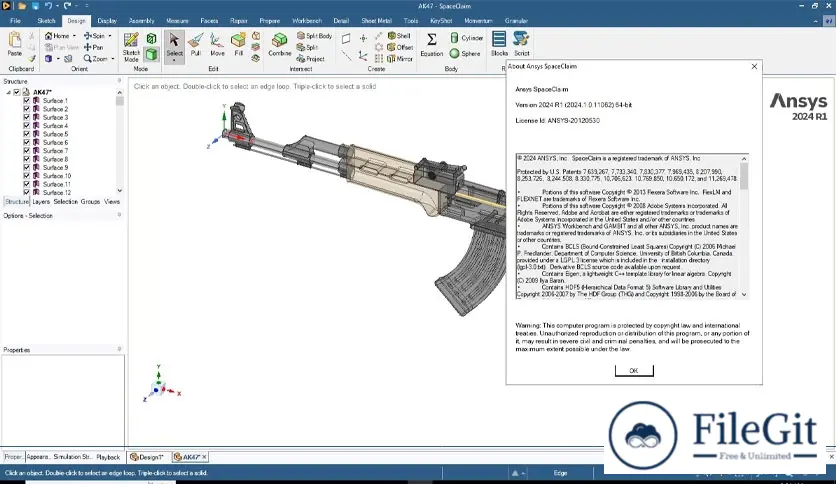Hide Surface 5 via its checkbox
Image resolution: width=836 pixels, height=484 pixels.
27,134
